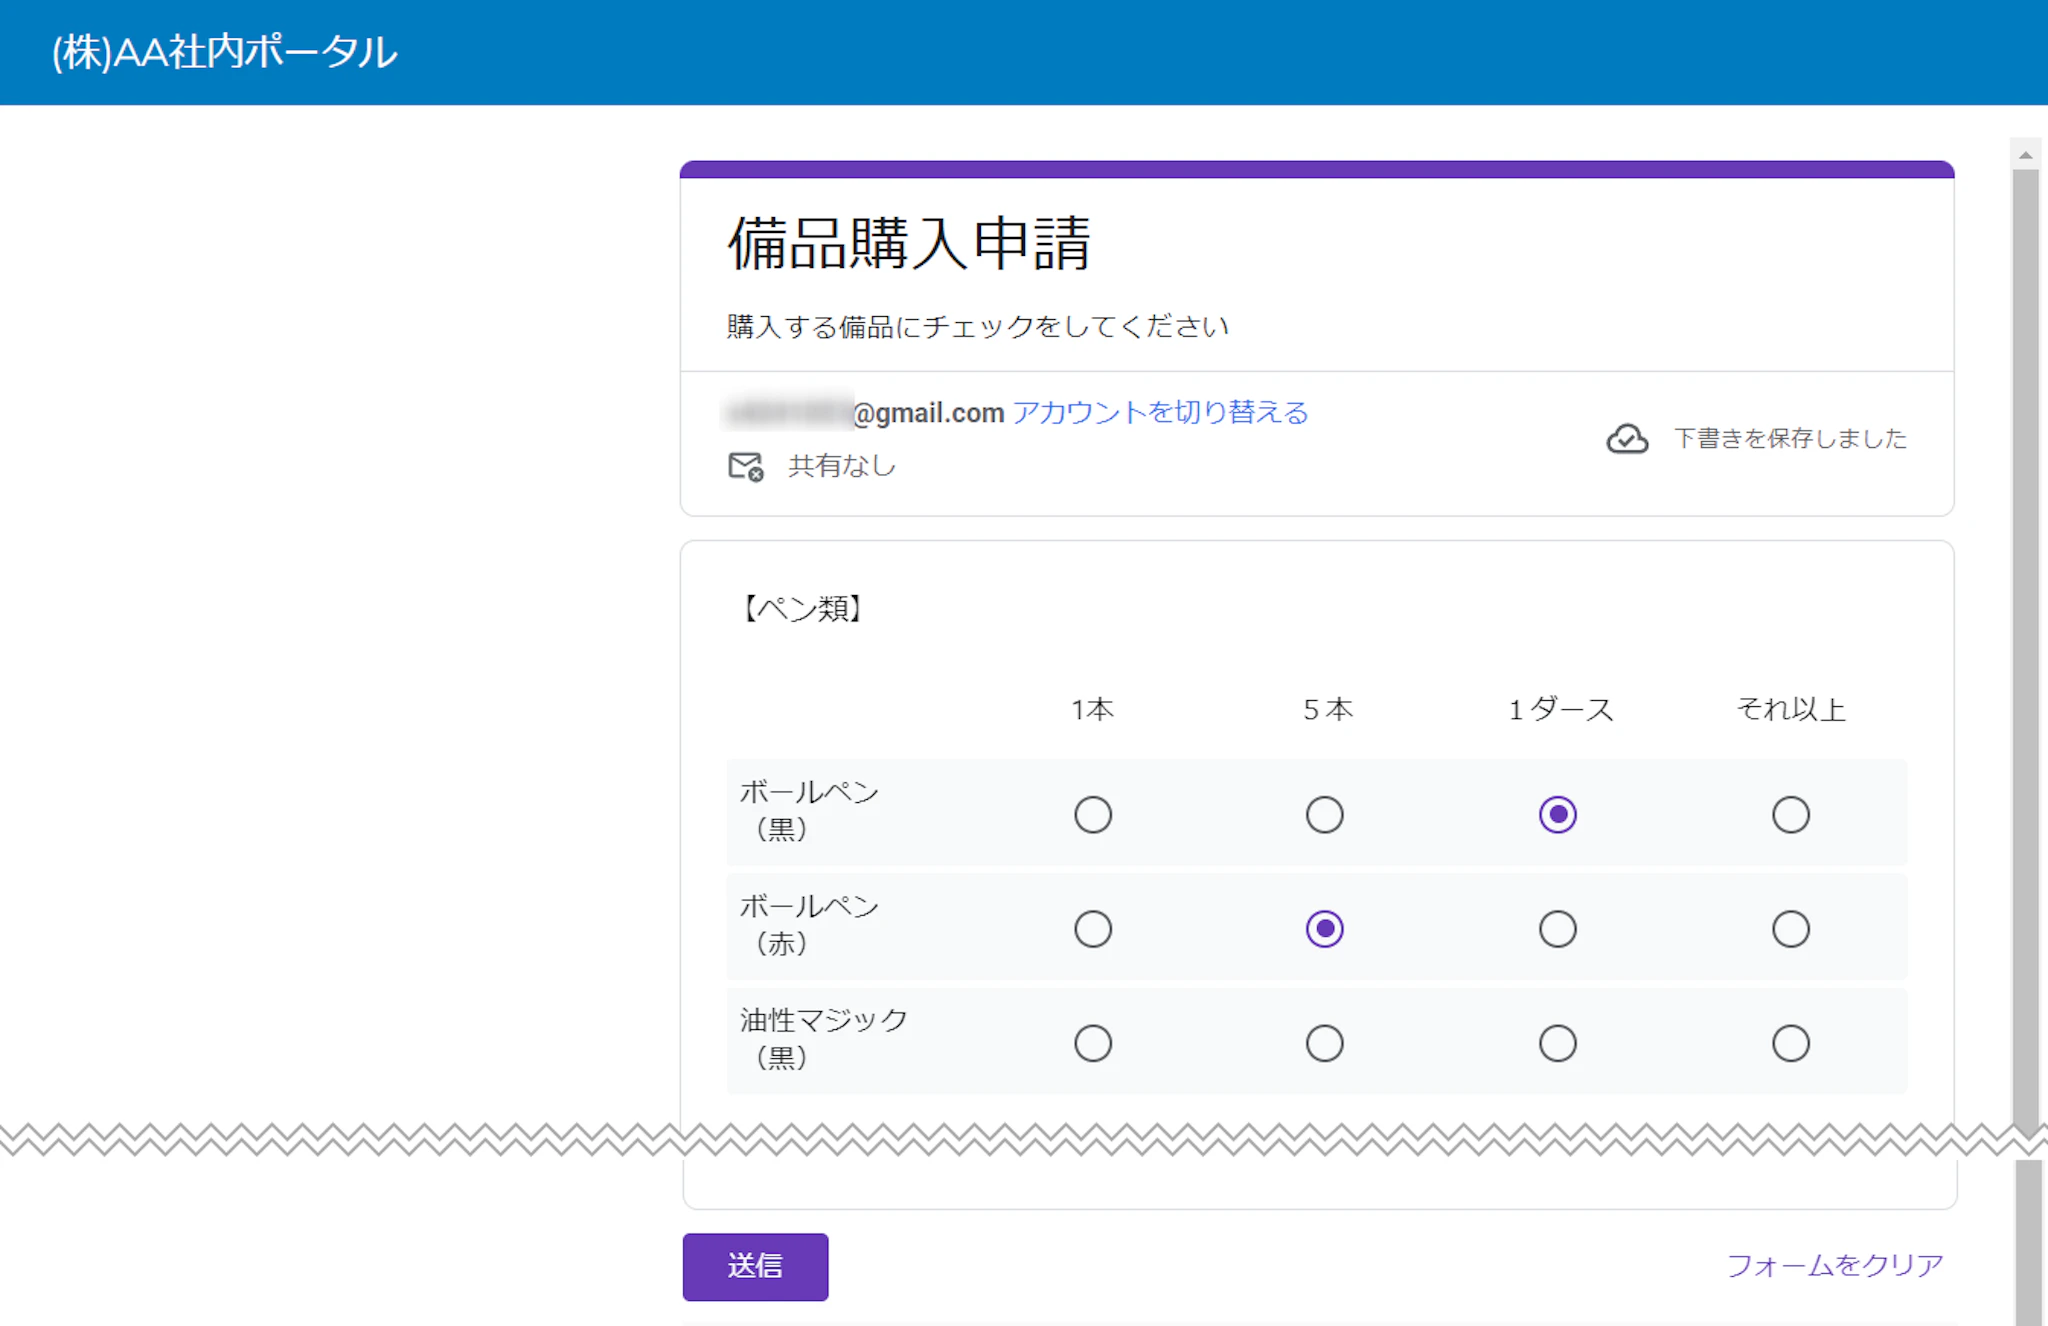Click the cloud draft-saved icon
This screenshot has width=2048, height=1326.
click(1627, 439)
